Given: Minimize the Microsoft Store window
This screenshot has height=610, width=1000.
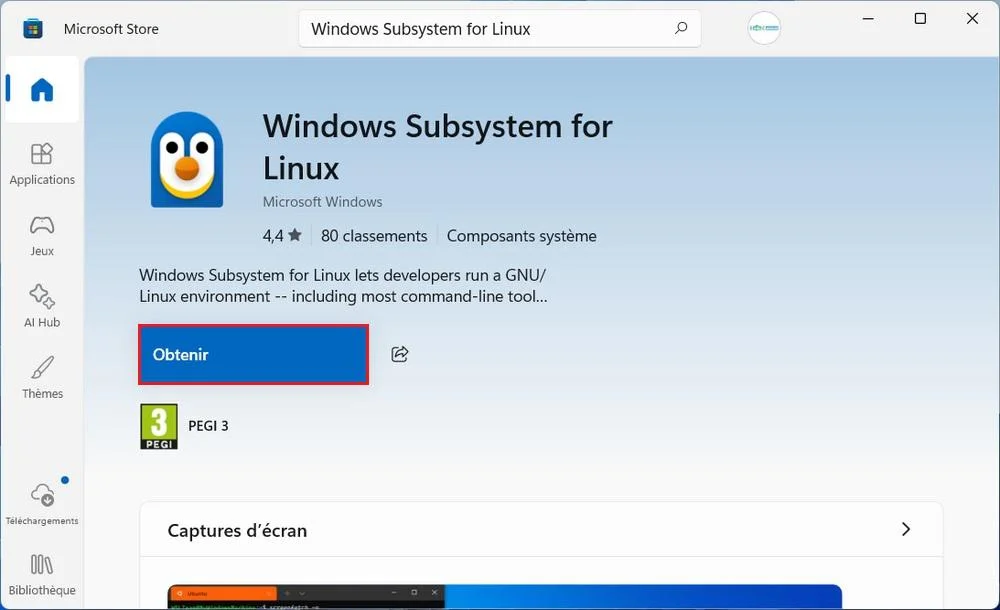Looking at the screenshot, I should click(868, 19).
